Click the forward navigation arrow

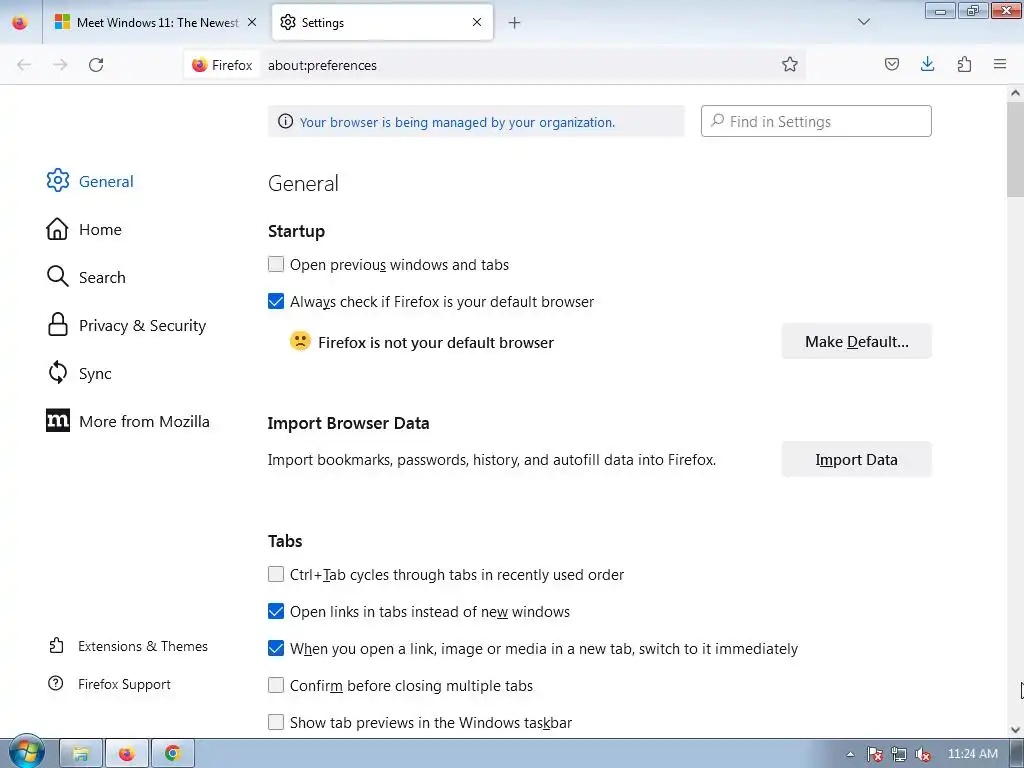(x=60, y=65)
